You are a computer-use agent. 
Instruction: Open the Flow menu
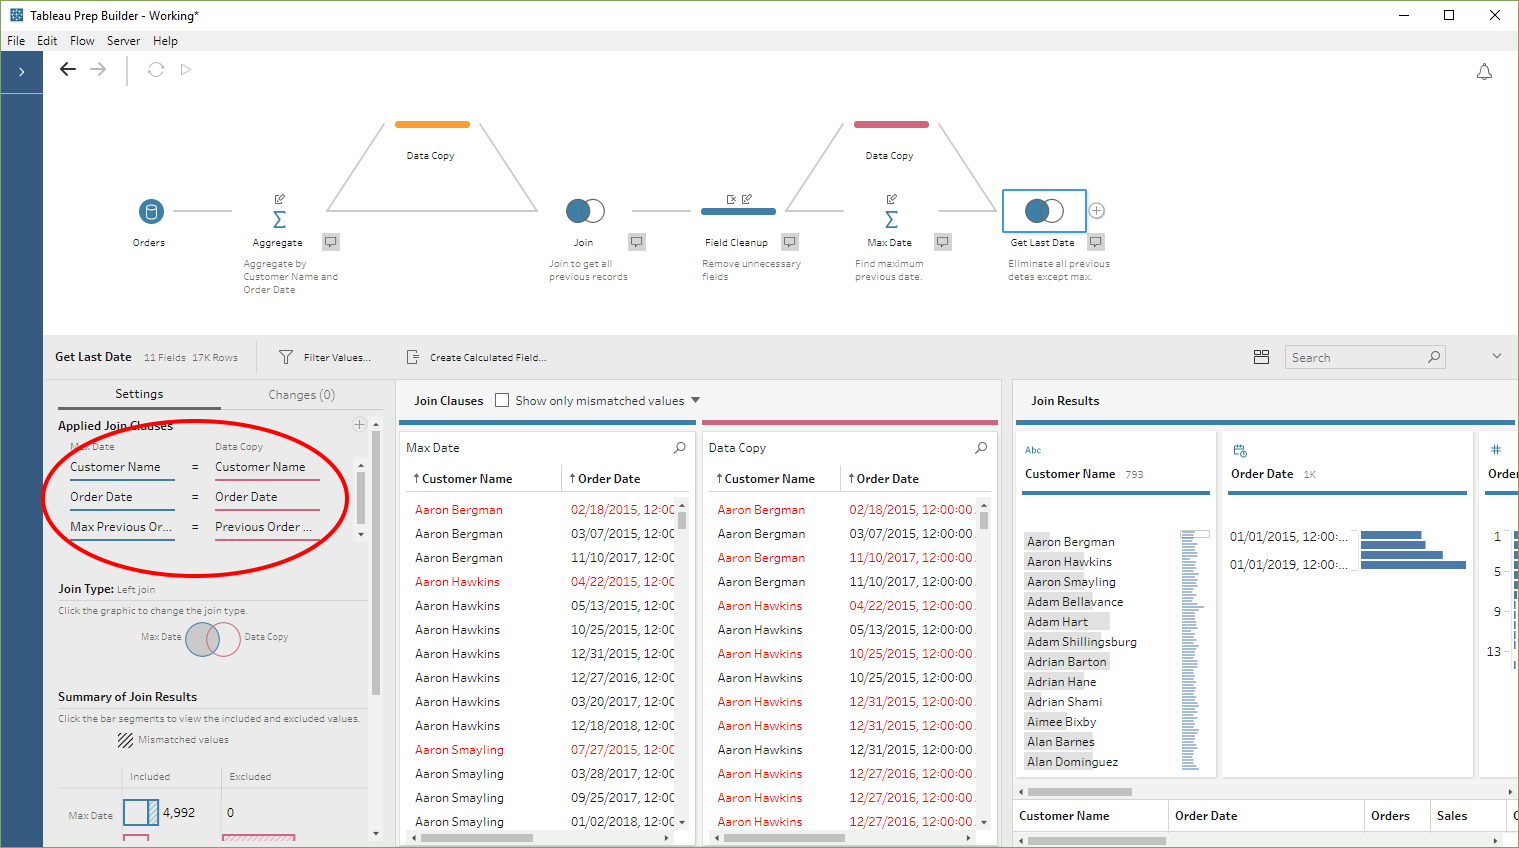coord(82,41)
